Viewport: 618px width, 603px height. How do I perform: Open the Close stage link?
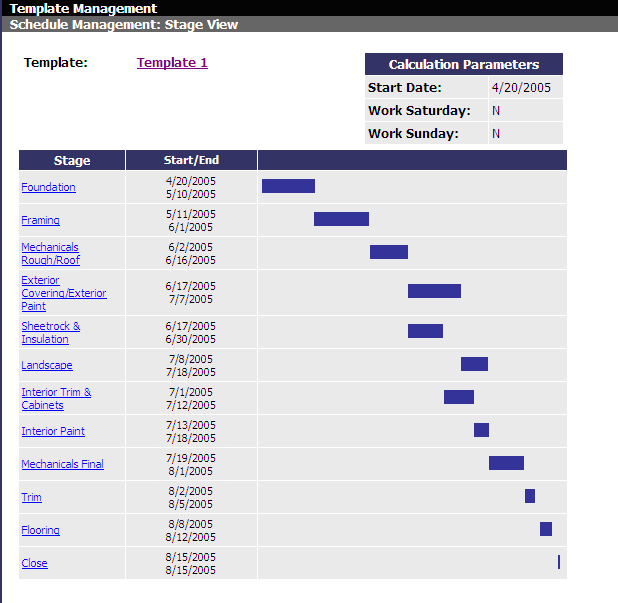(x=34, y=563)
